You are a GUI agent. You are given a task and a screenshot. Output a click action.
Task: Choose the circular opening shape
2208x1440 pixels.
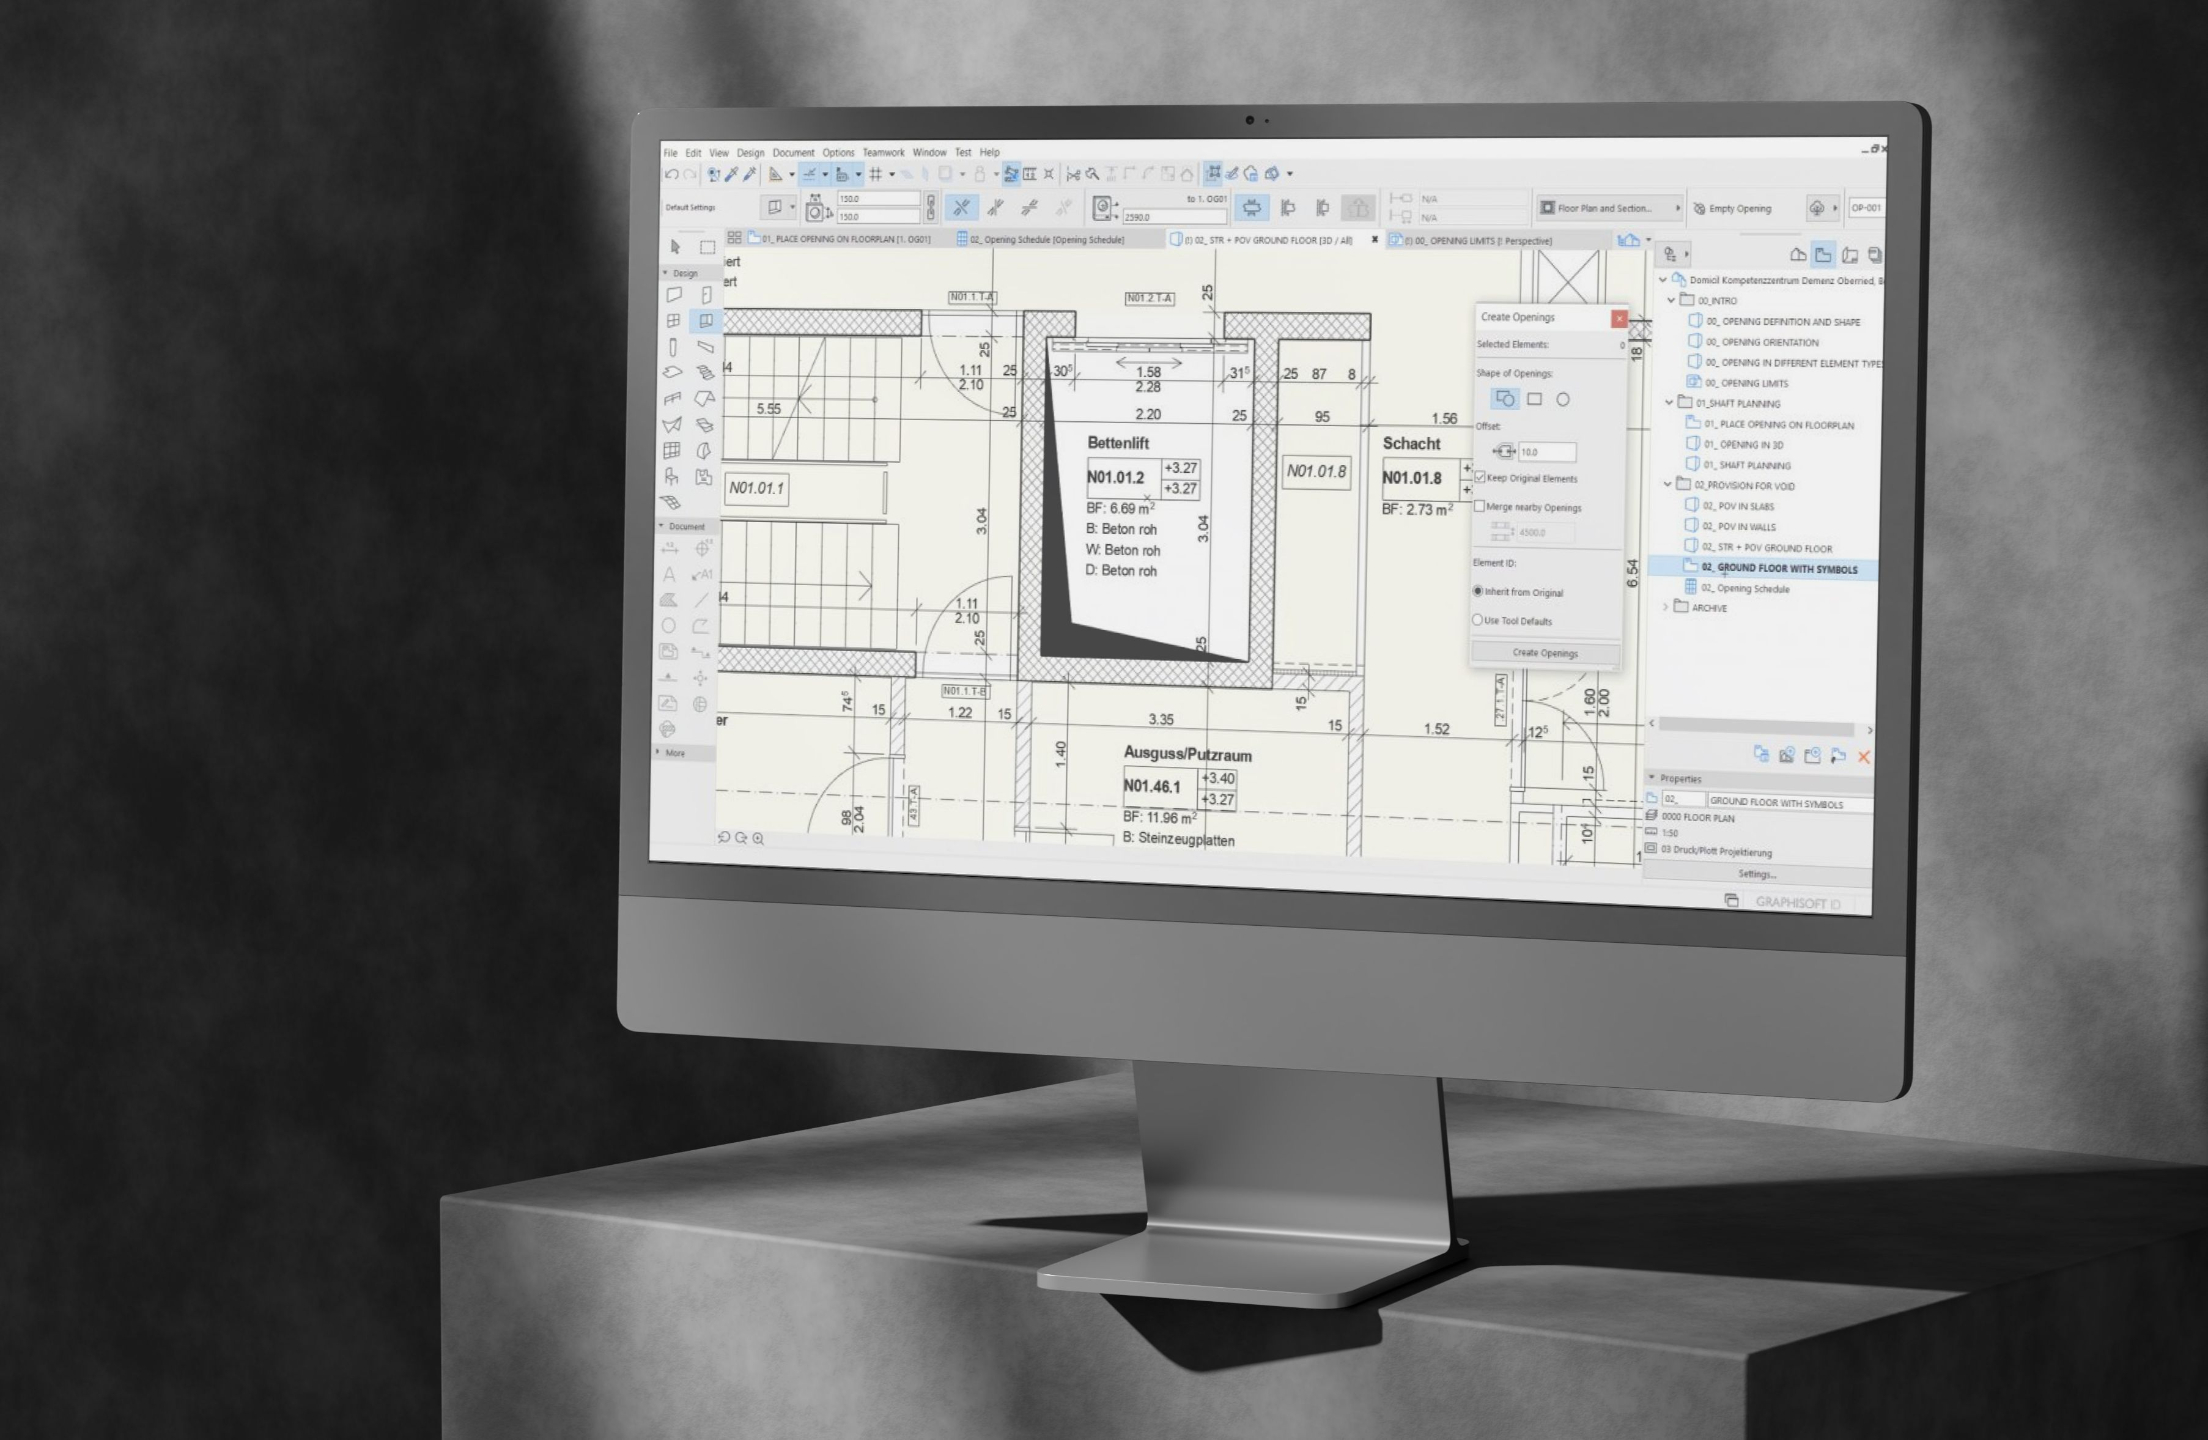1562,399
